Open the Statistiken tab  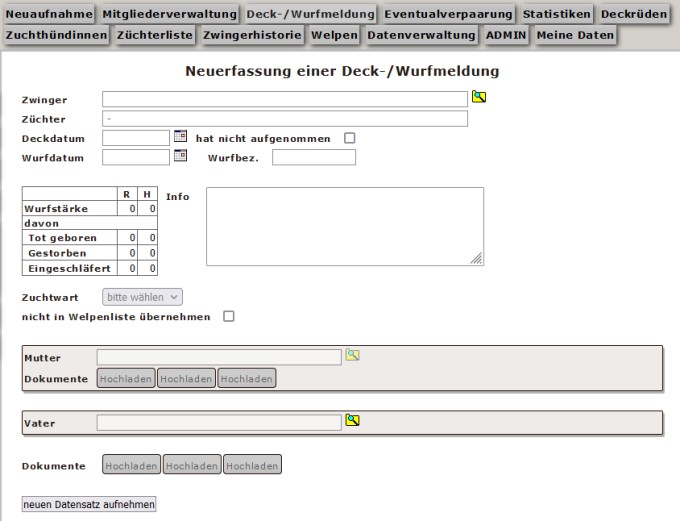click(x=557, y=14)
